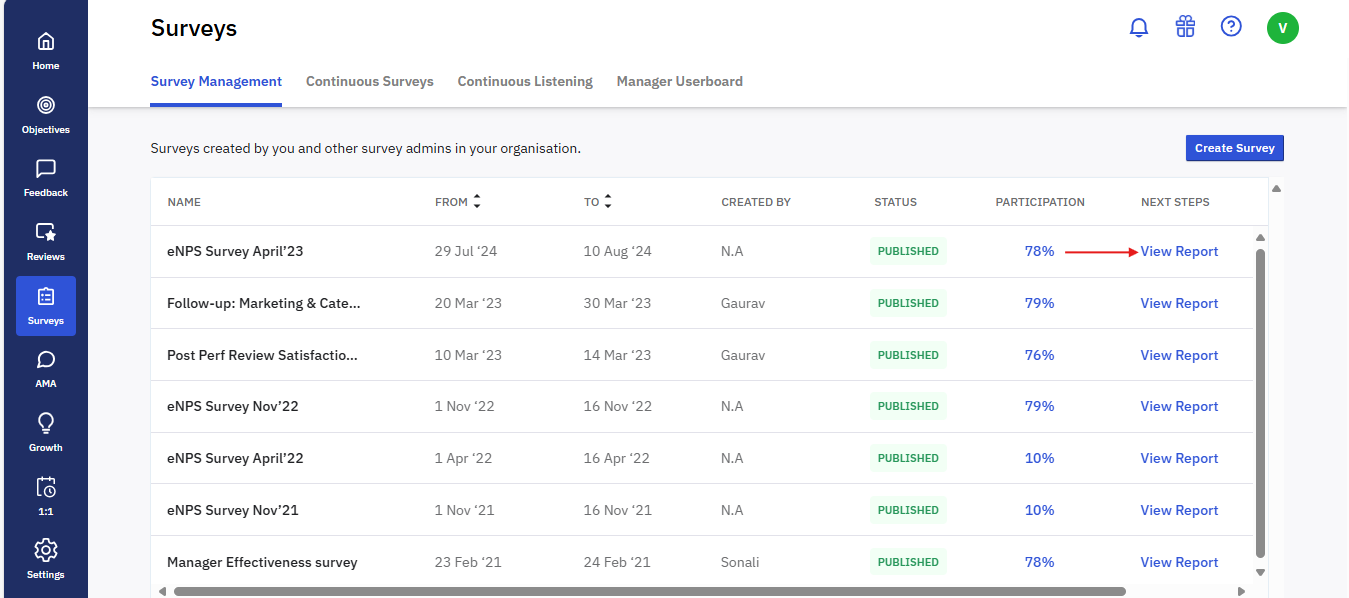Sort surveys by TO date

pyautogui.click(x=607, y=202)
